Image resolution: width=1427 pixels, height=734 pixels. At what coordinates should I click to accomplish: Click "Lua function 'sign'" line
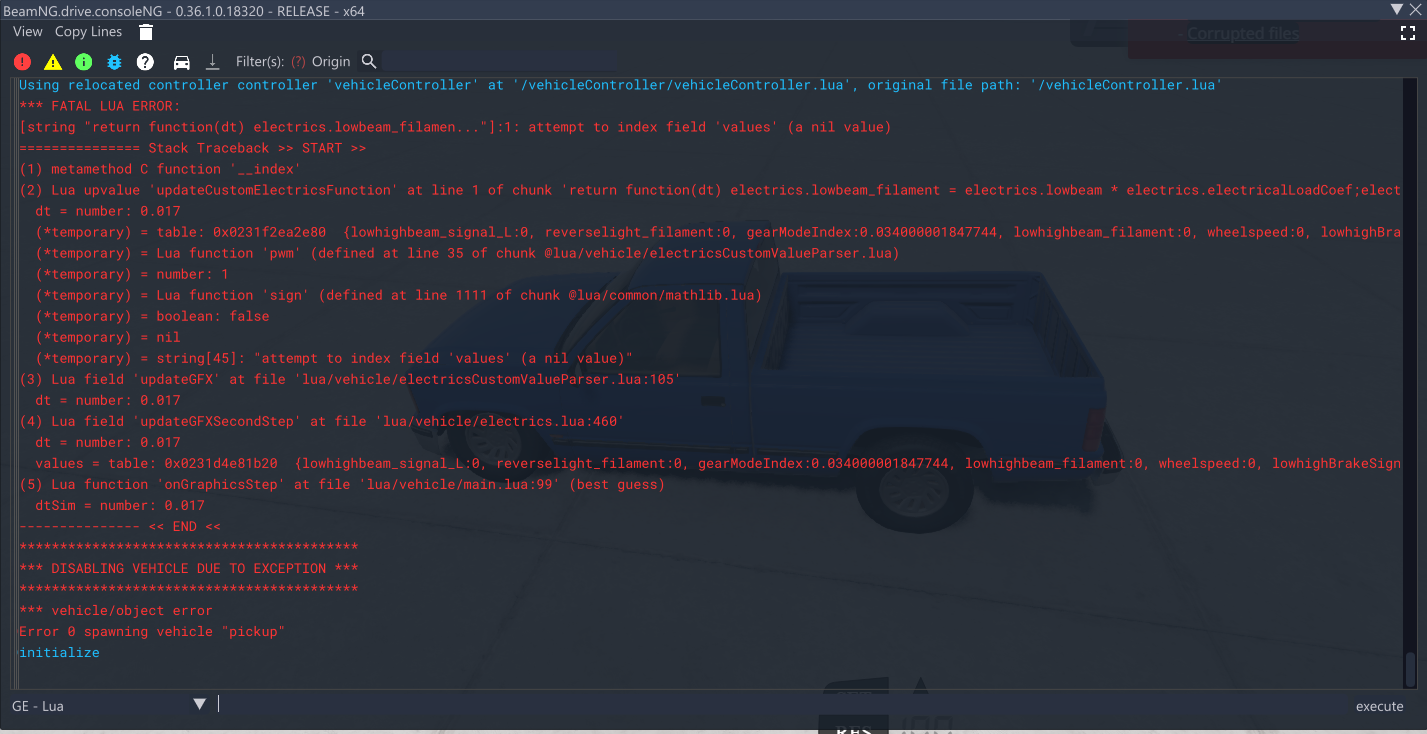pyautogui.click(x=399, y=295)
